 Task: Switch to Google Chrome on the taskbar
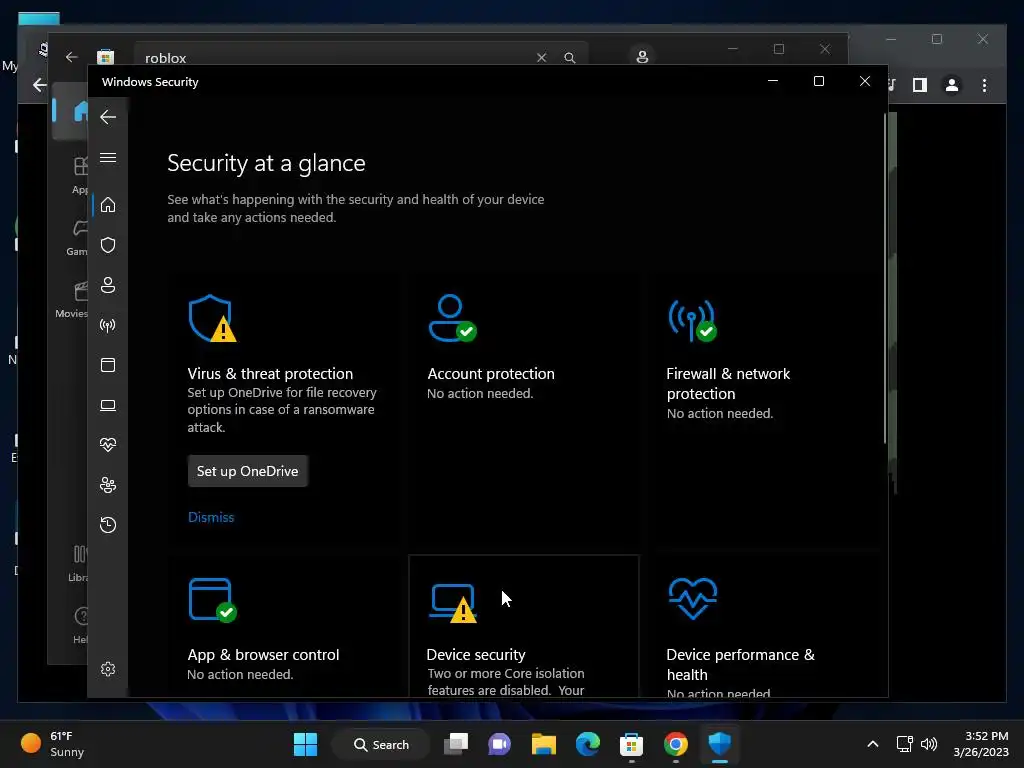pyautogui.click(x=675, y=744)
